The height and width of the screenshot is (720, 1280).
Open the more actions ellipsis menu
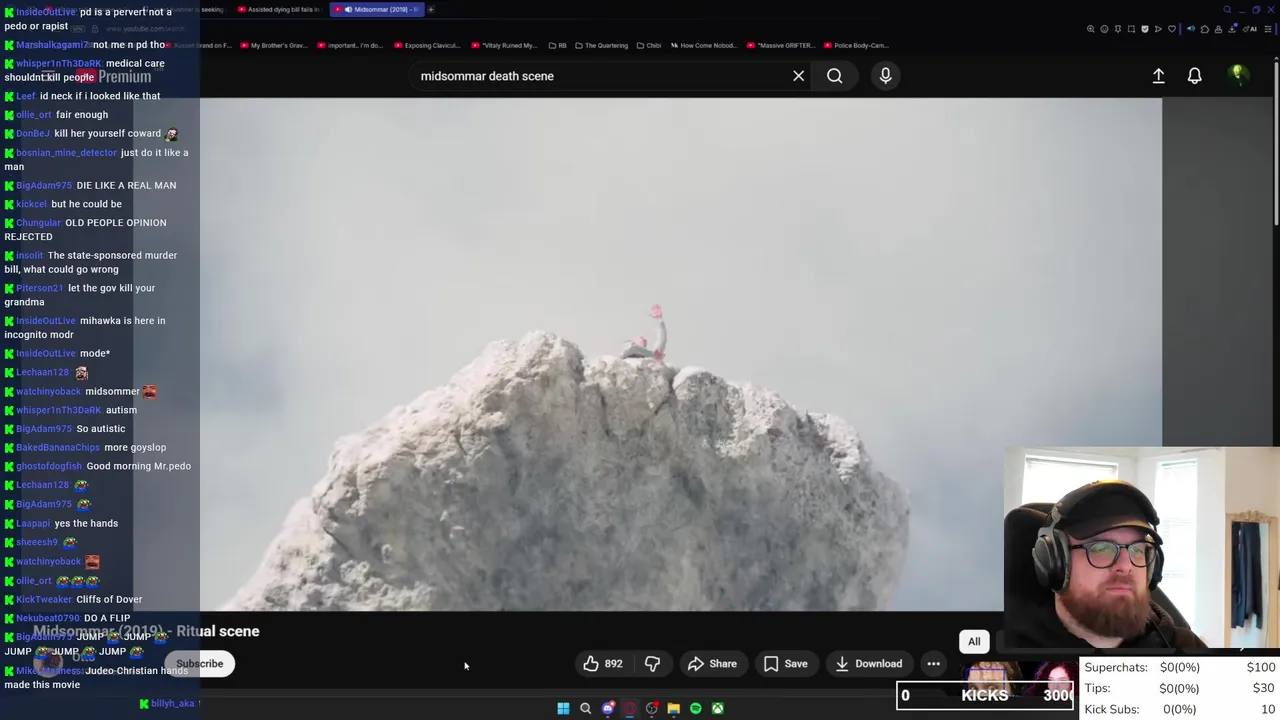pyautogui.click(x=933, y=664)
